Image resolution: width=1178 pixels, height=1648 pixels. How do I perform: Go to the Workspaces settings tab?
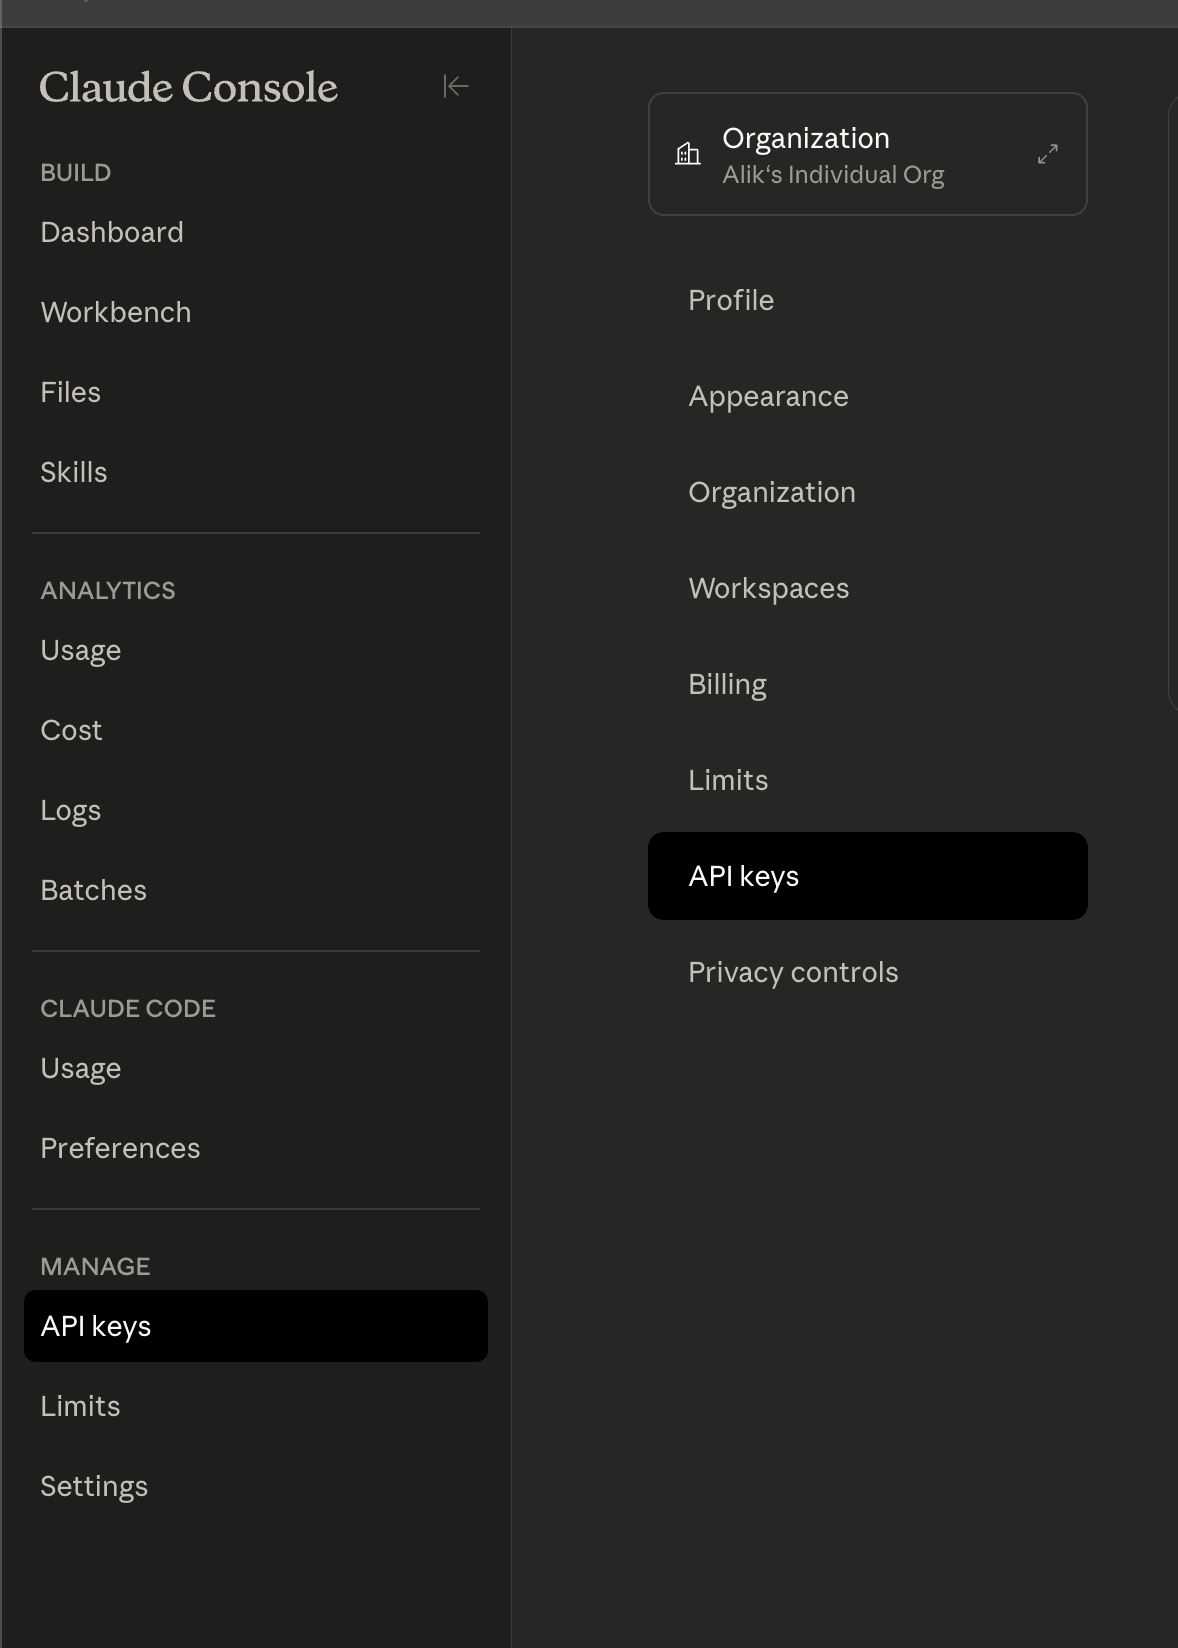click(x=768, y=588)
